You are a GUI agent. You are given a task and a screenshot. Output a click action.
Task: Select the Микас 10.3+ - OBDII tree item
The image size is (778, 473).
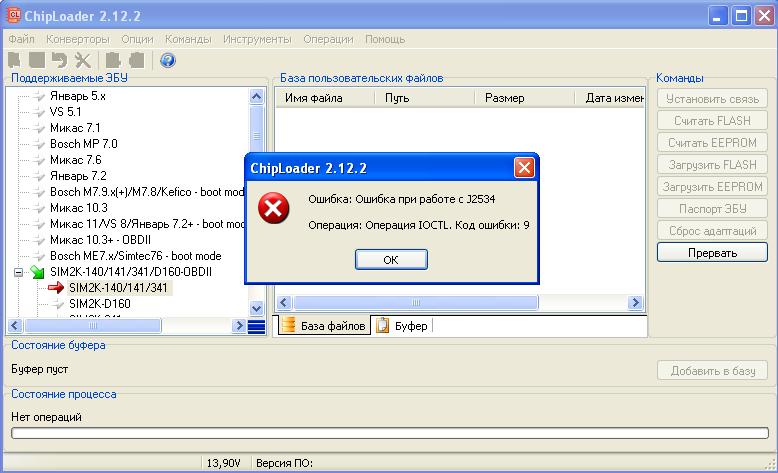click(x=100, y=240)
